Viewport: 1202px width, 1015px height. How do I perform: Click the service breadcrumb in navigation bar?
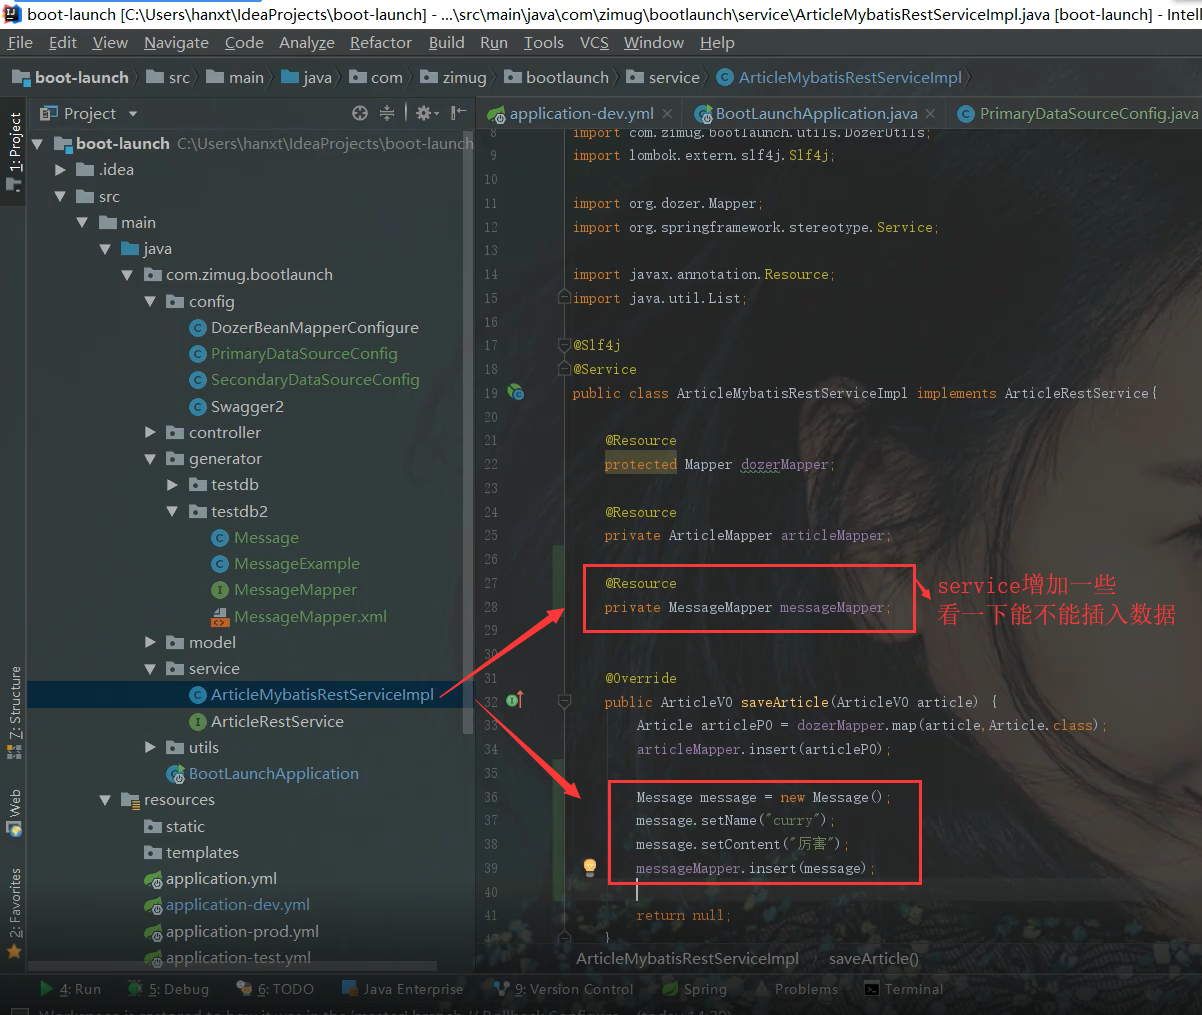(x=663, y=77)
